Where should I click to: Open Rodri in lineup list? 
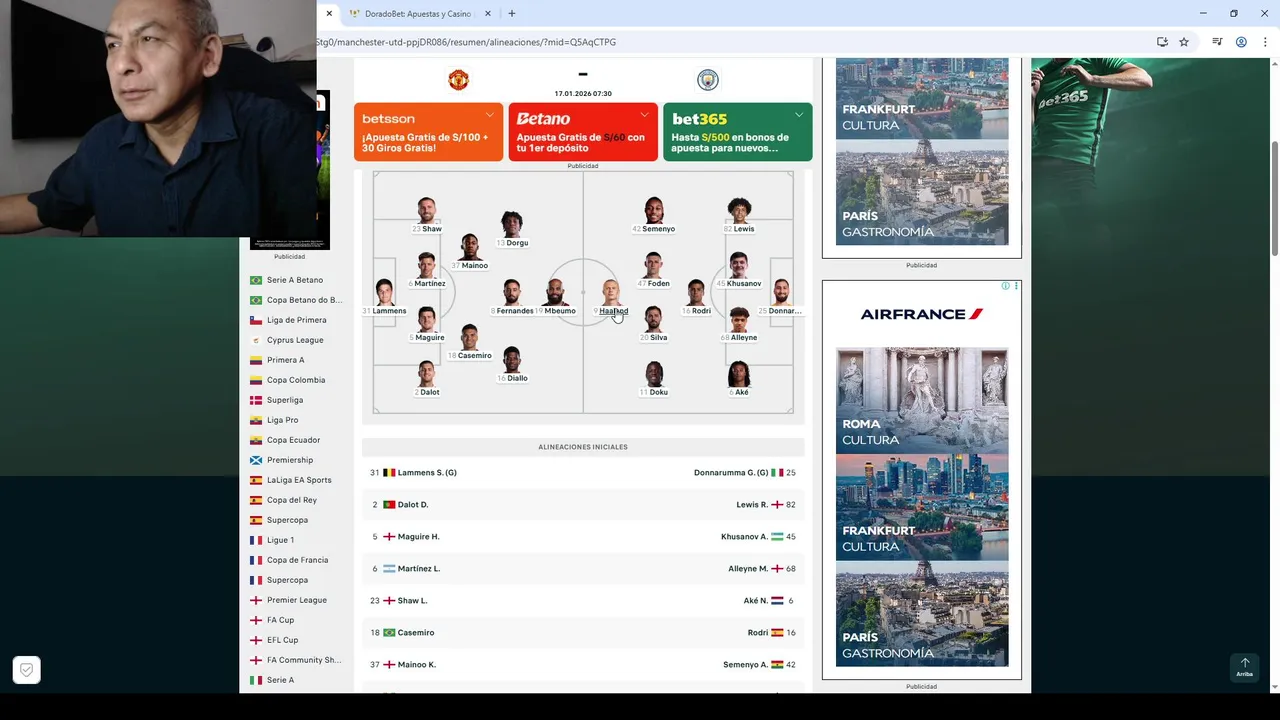coord(758,633)
